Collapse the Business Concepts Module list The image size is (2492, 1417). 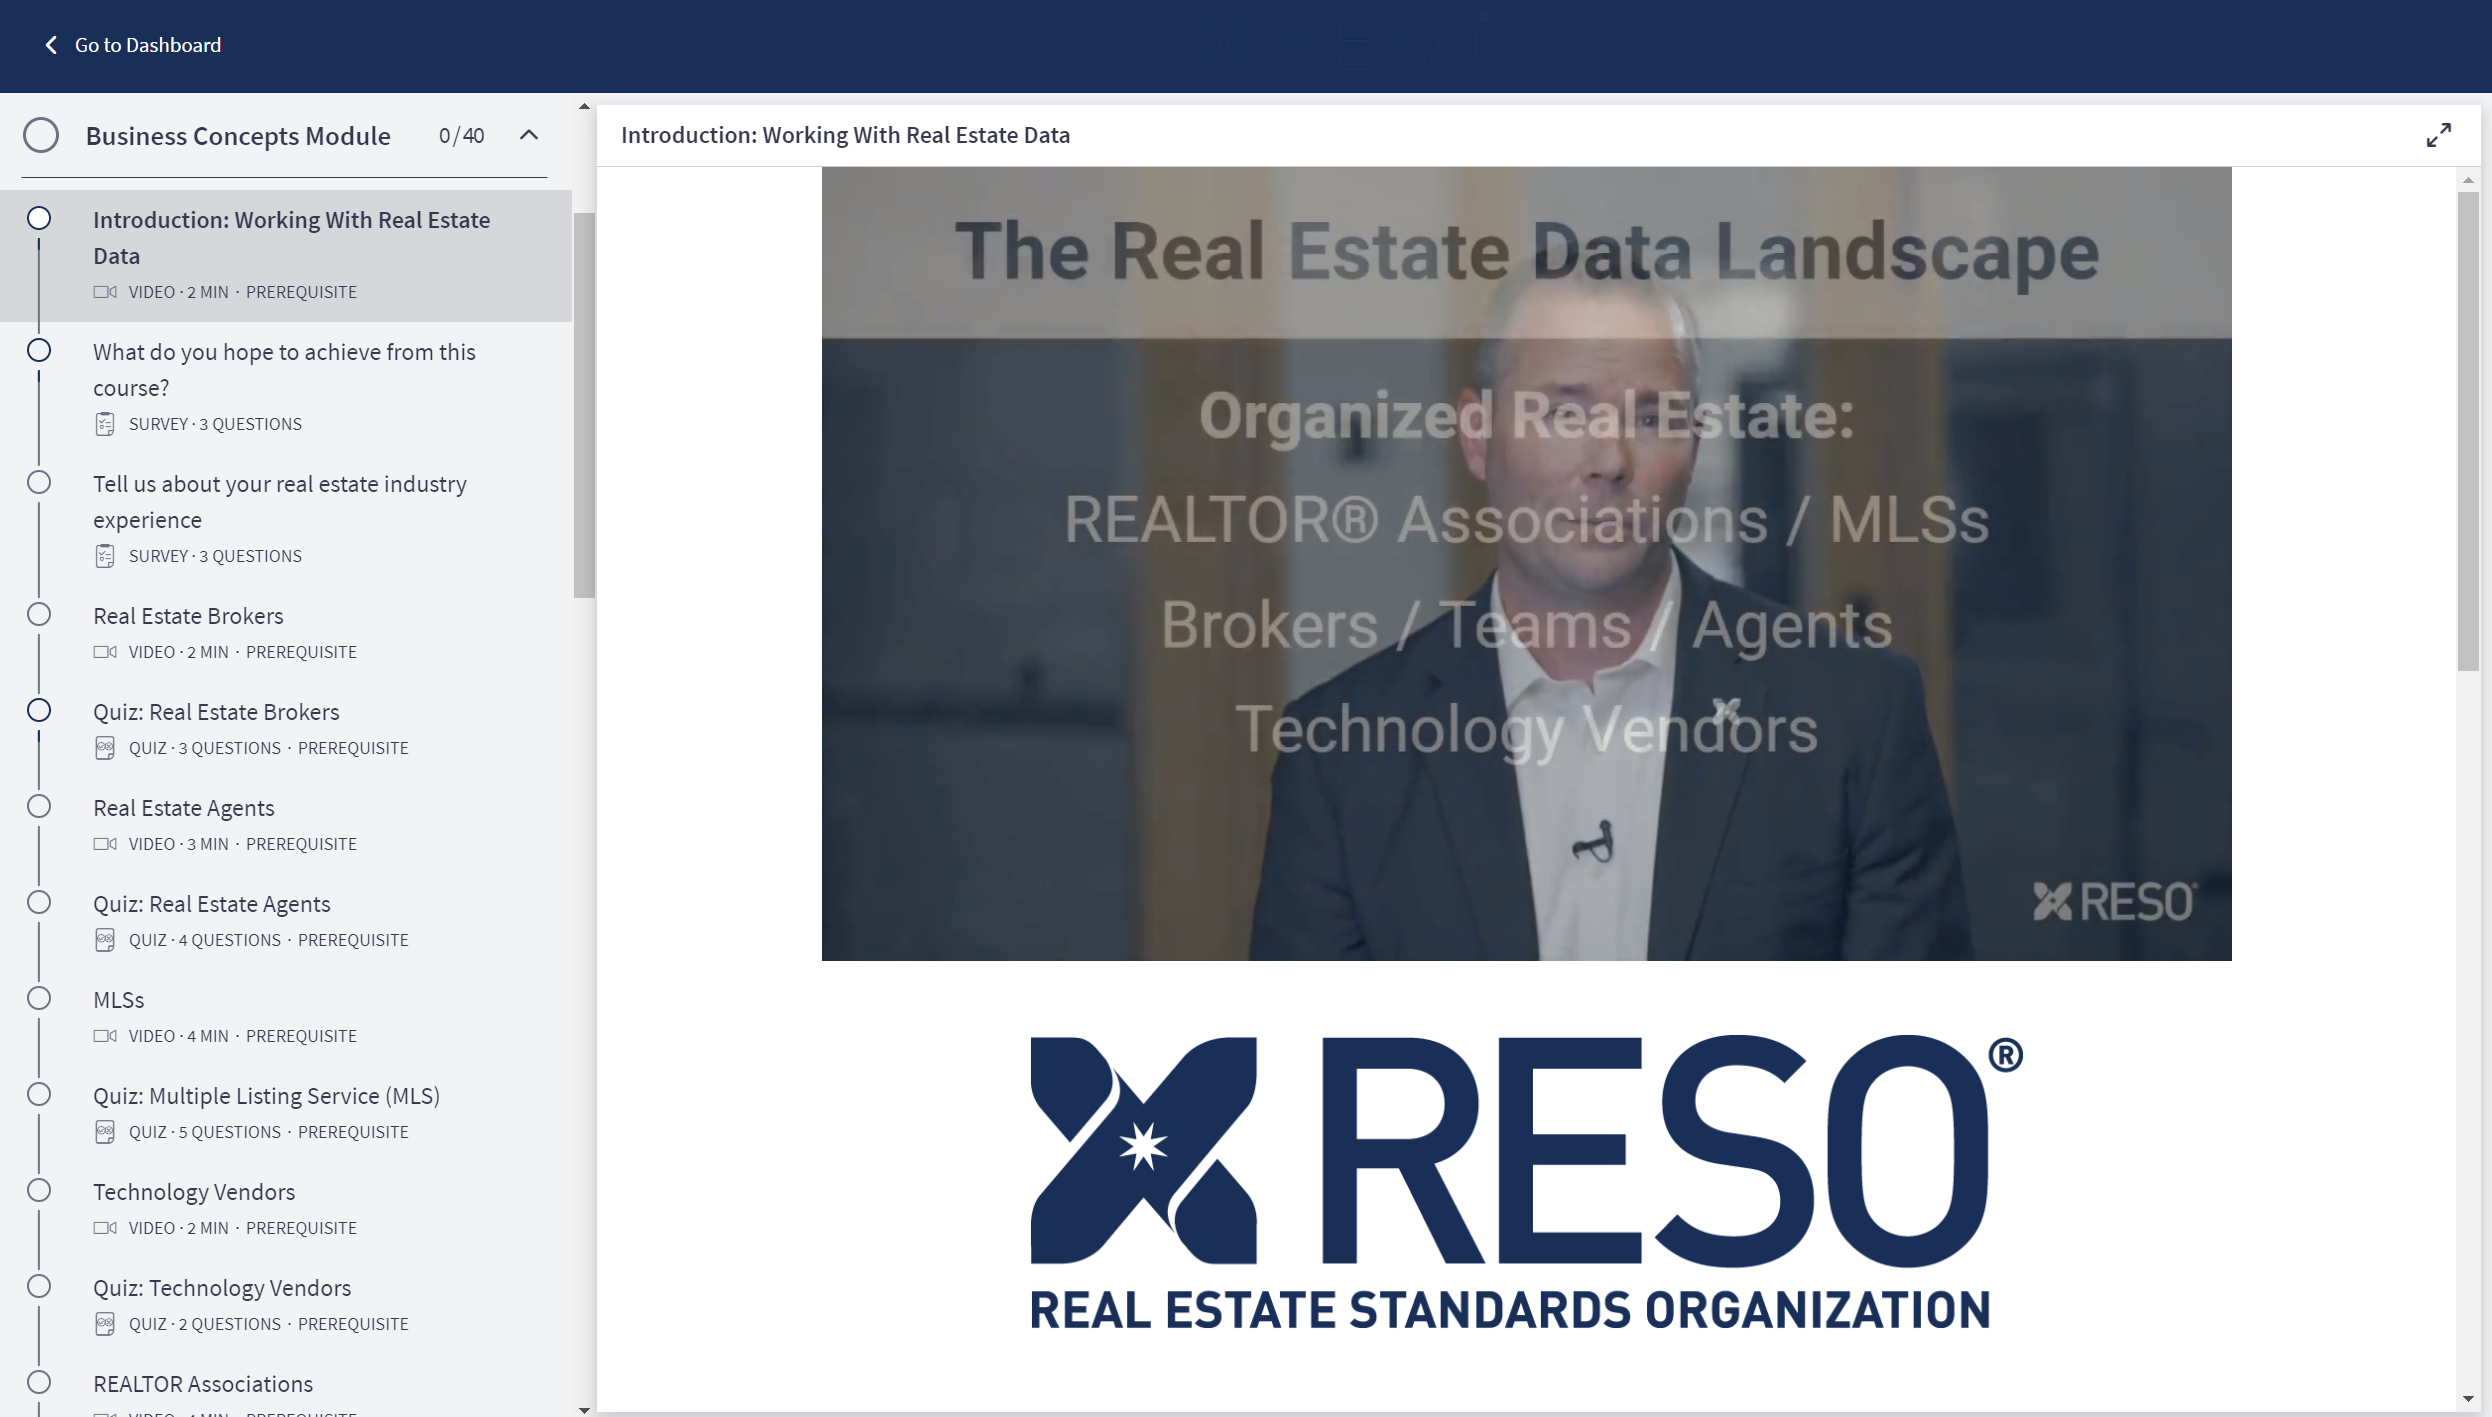528,135
